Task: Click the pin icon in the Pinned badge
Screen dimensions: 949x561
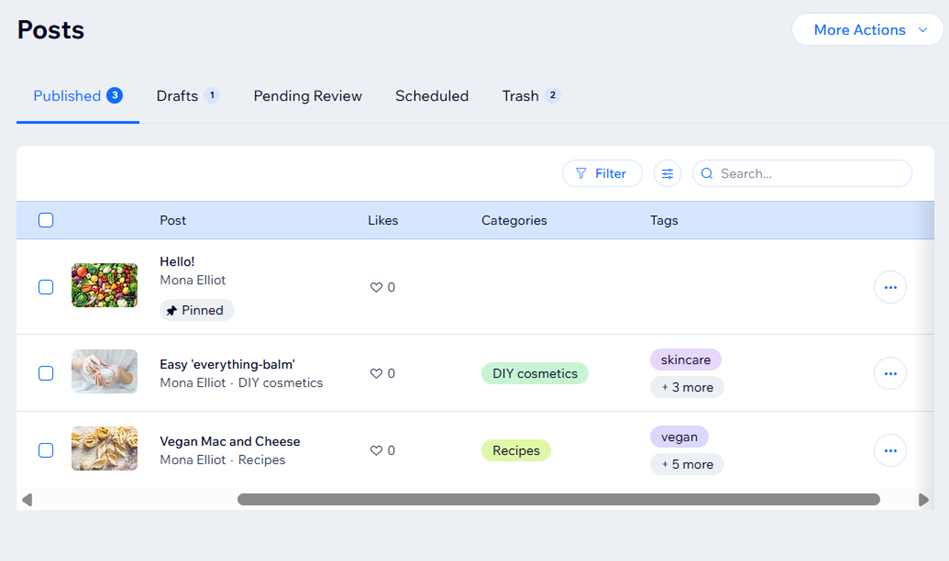Action: [x=172, y=311]
